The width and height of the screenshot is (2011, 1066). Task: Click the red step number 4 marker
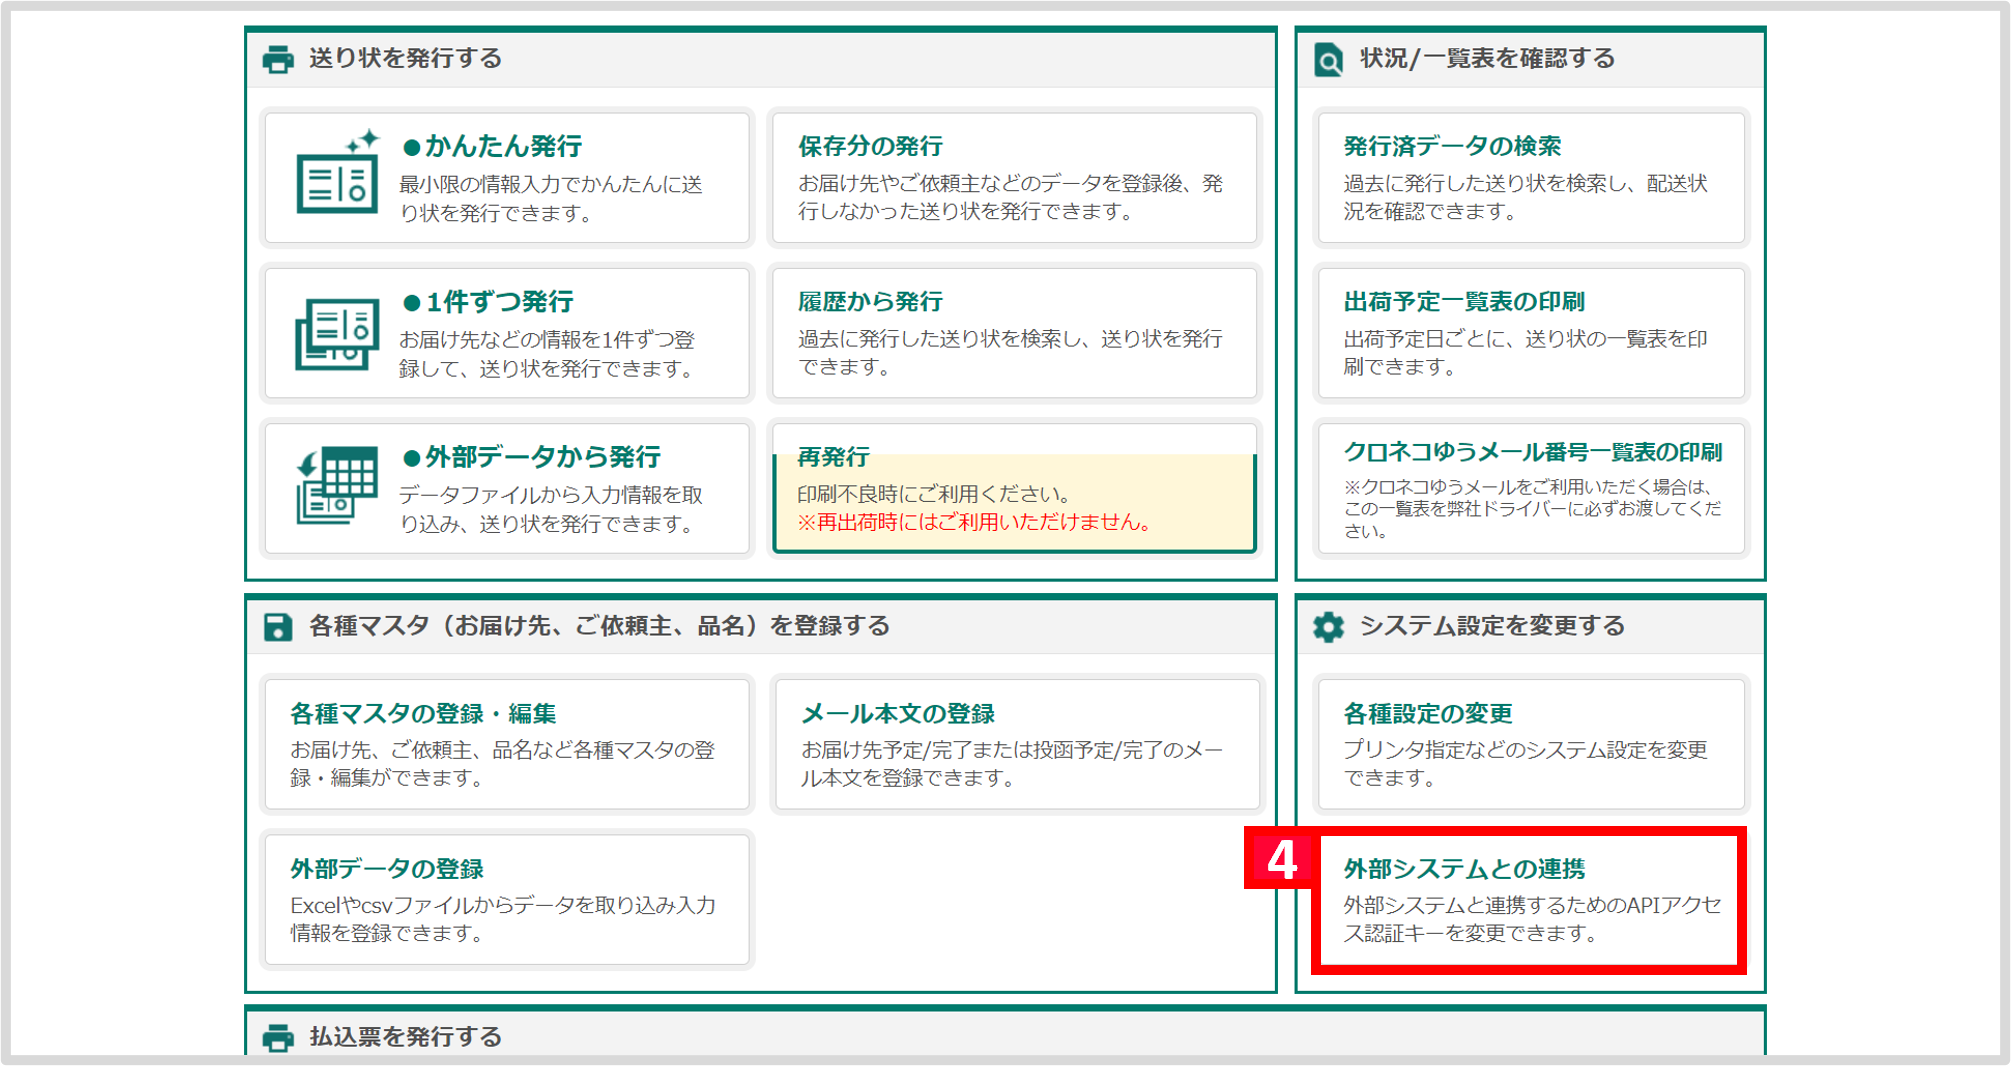point(1280,859)
